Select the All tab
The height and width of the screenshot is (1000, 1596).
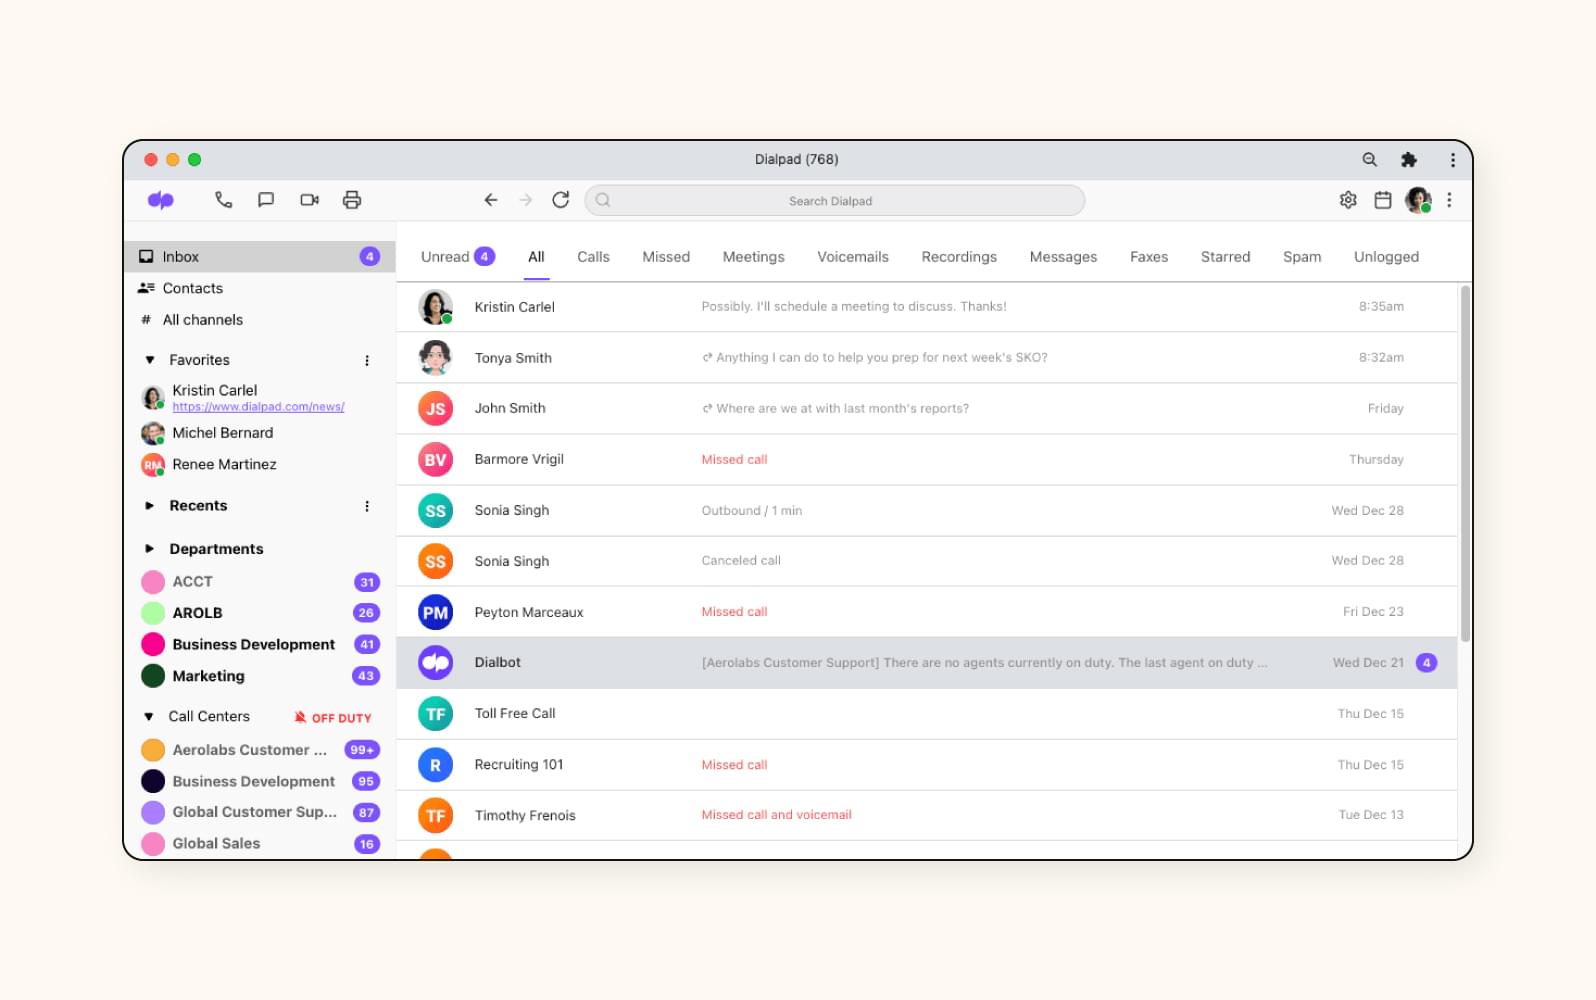[536, 257]
